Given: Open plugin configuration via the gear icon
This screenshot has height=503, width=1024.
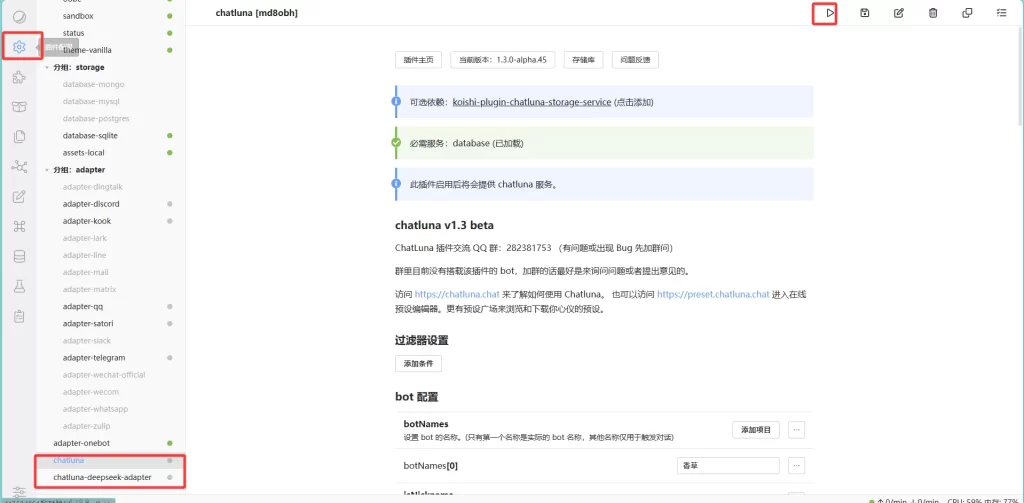Looking at the screenshot, I should click(x=19, y=47).
